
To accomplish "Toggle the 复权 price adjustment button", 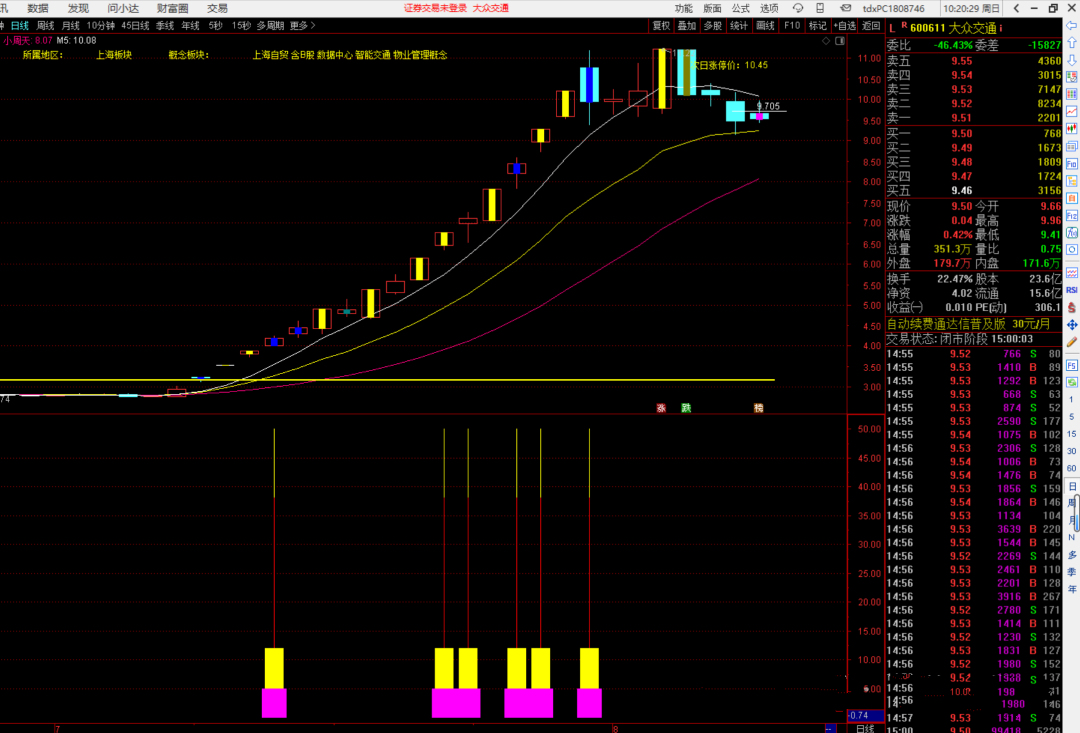I will (661, 25).
